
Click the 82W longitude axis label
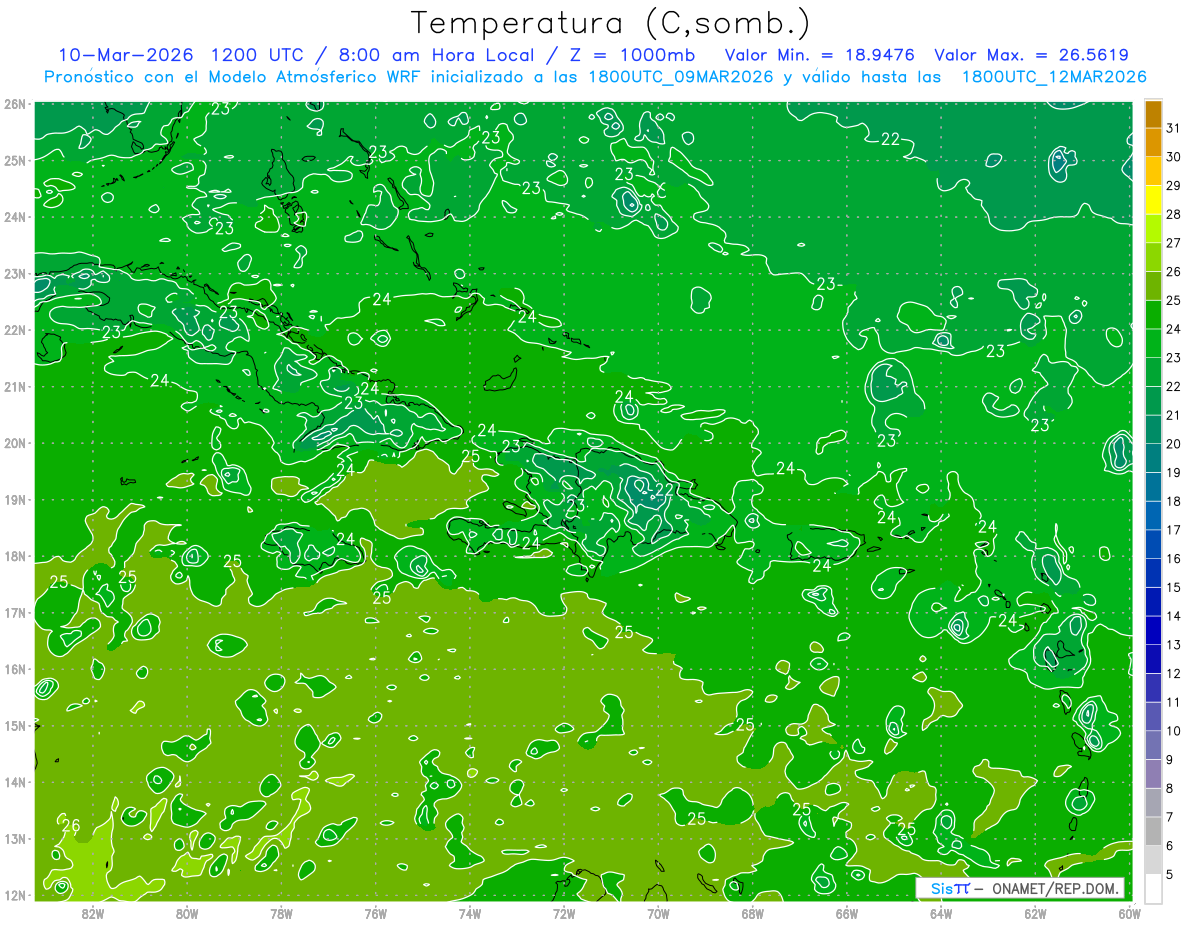click(92, 913)
